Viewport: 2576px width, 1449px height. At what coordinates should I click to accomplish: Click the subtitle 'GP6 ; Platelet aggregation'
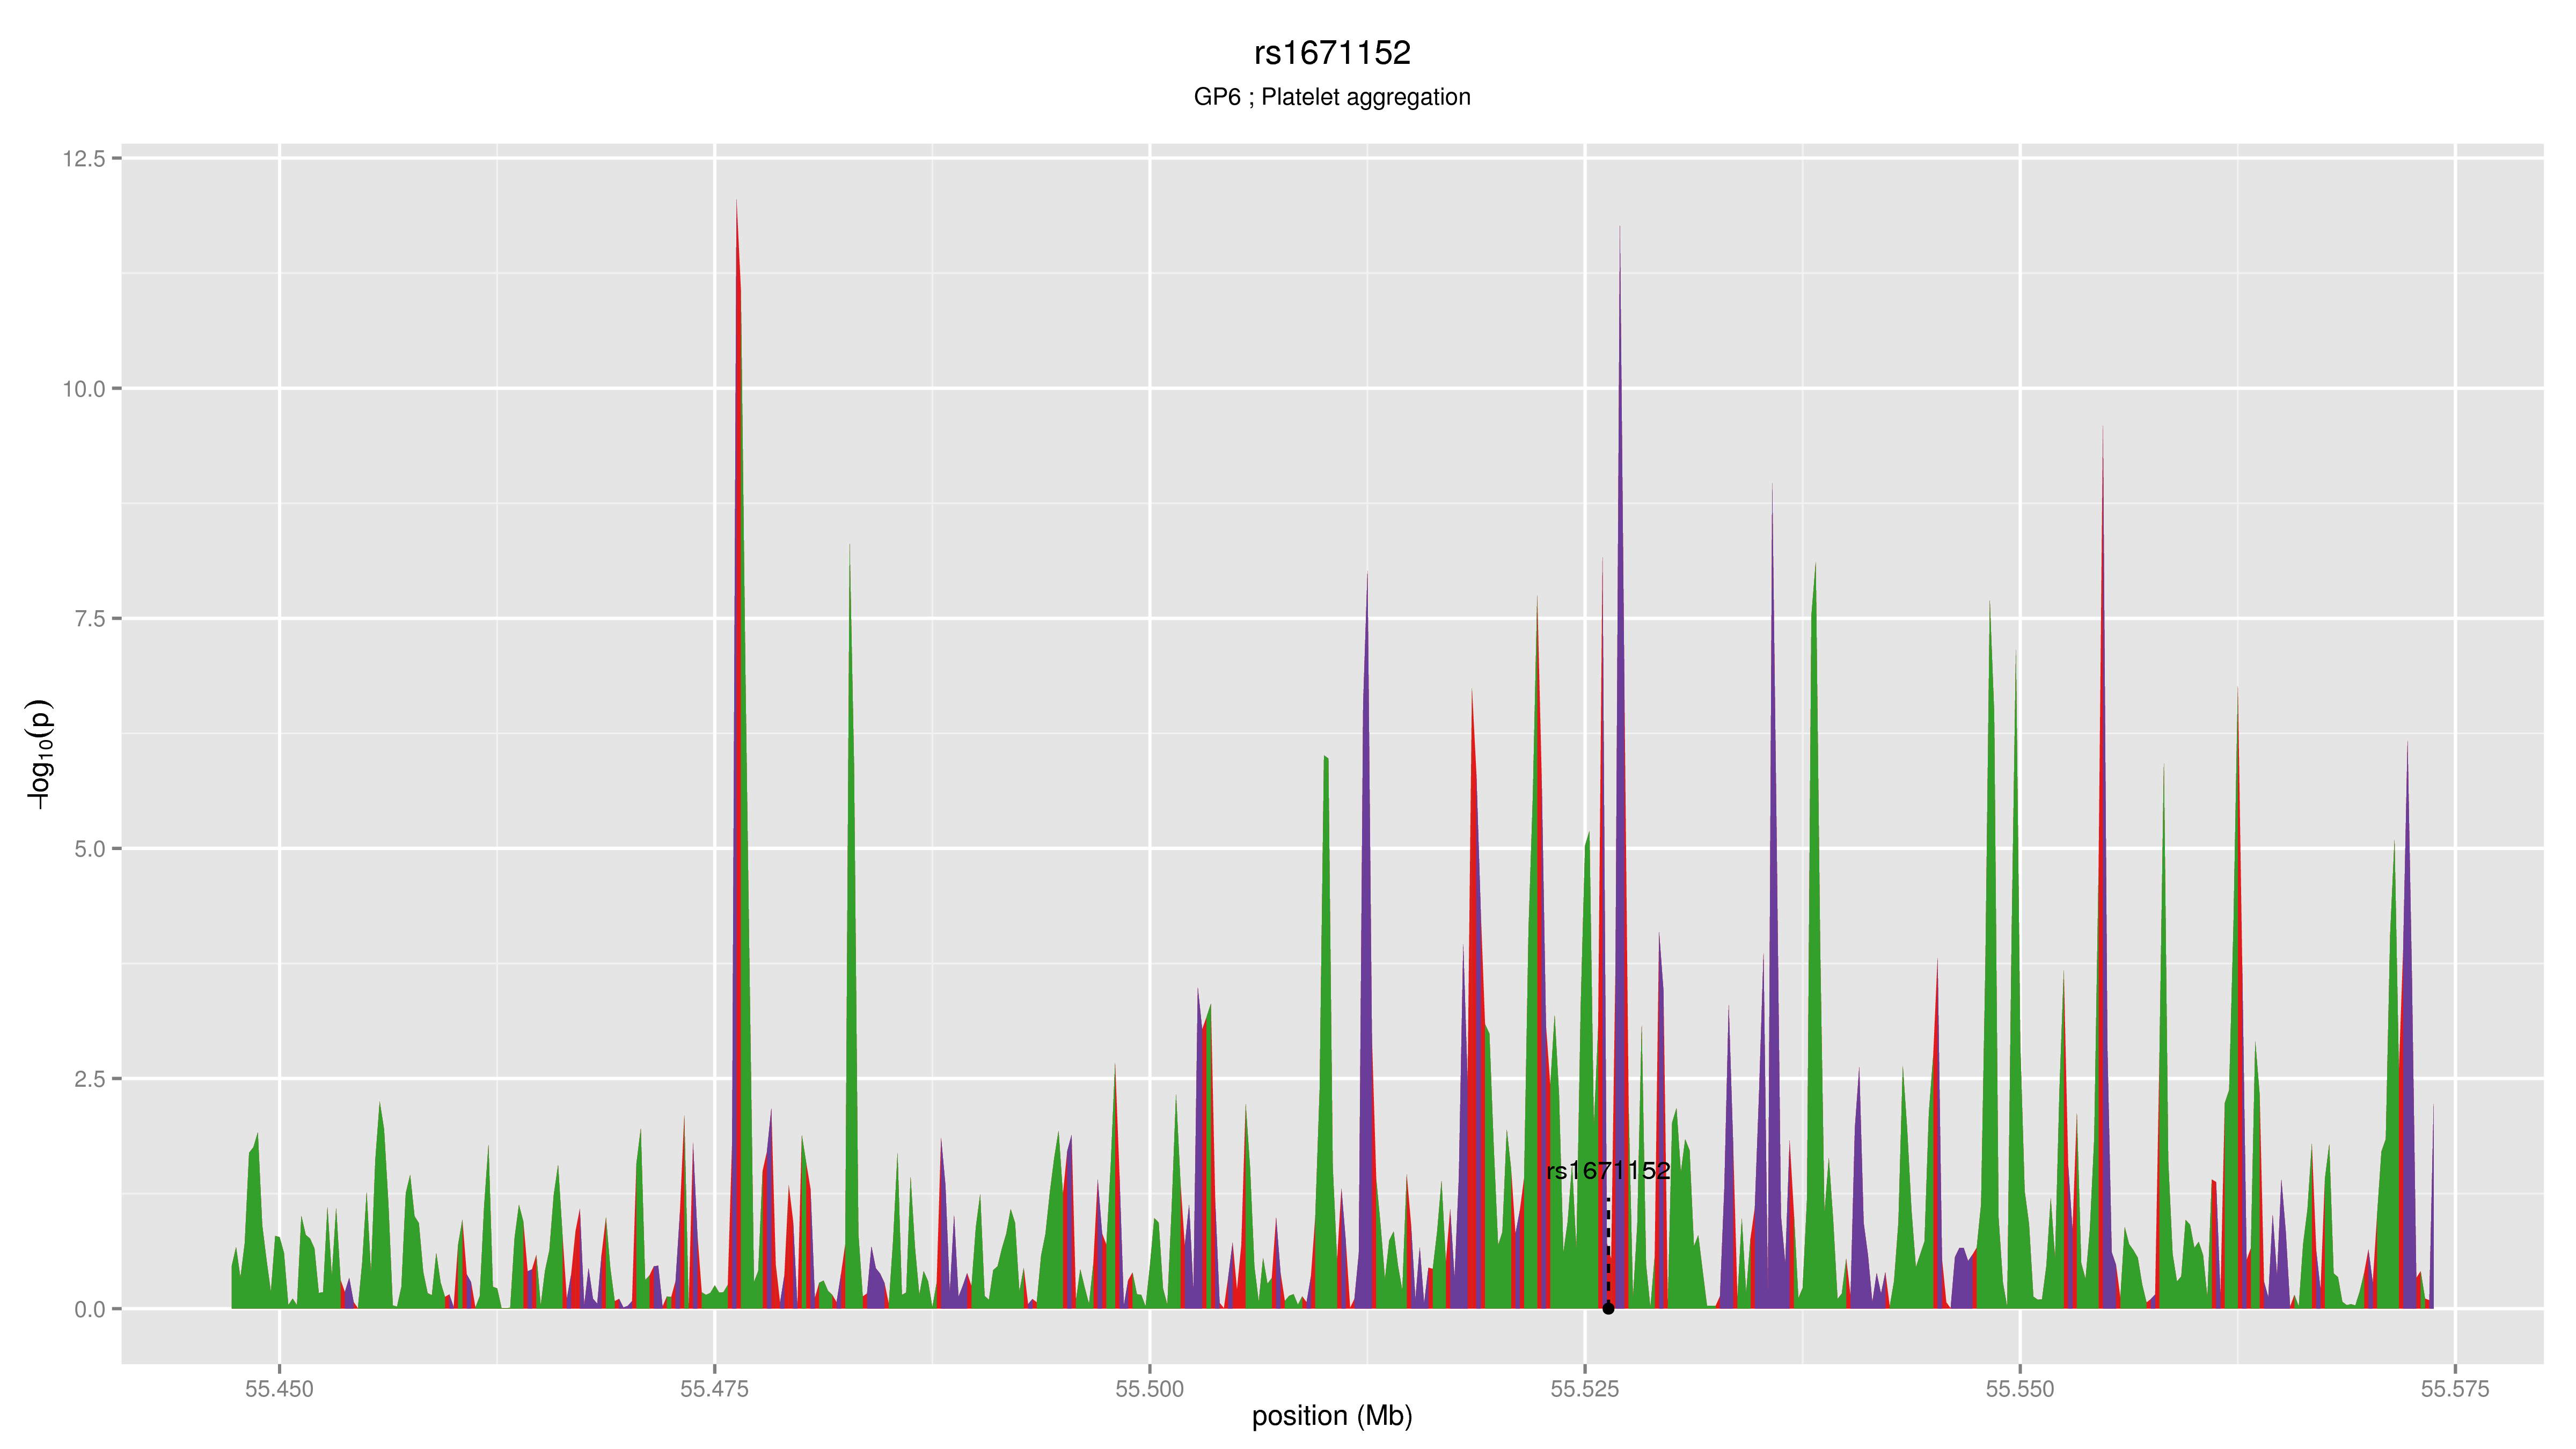click(x=1332, y=97)
